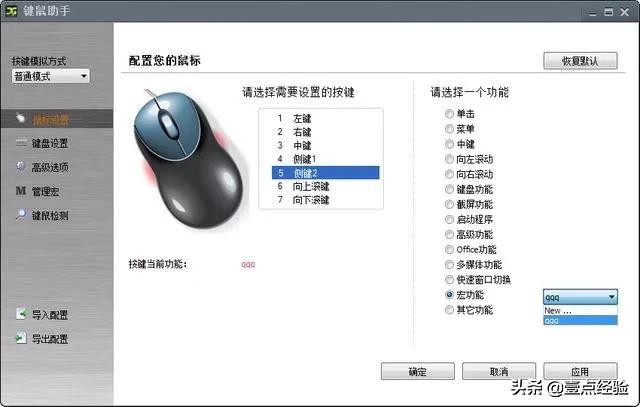Image resolution: width=640 pixels, height=407 pixels.
Task: Collapse the qqq macro dropdown arrow
Action: [611, 297]
